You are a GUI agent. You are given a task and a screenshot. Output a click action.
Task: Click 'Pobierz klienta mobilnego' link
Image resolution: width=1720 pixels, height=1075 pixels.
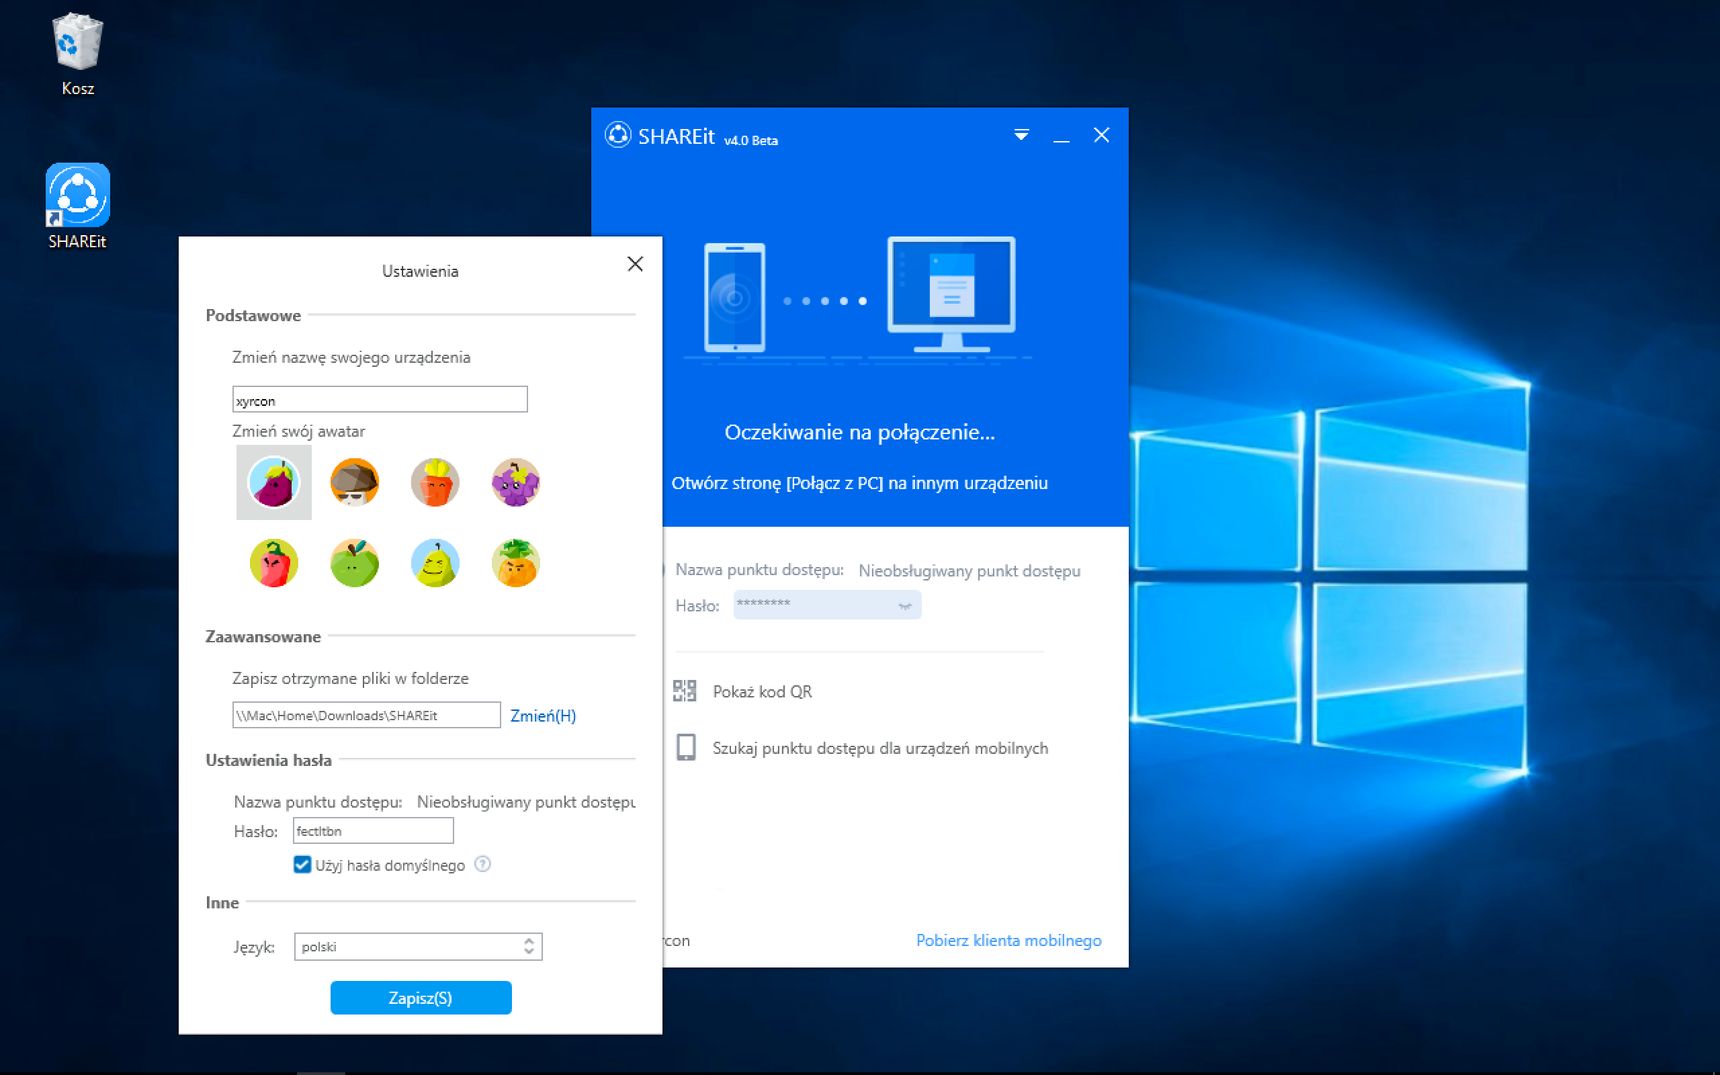[1009, 940]
